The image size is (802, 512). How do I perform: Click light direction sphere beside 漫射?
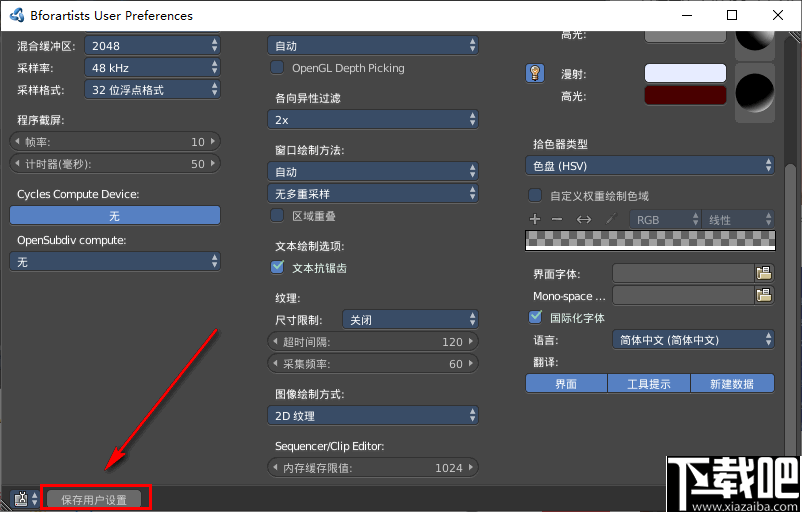(755, 93)
